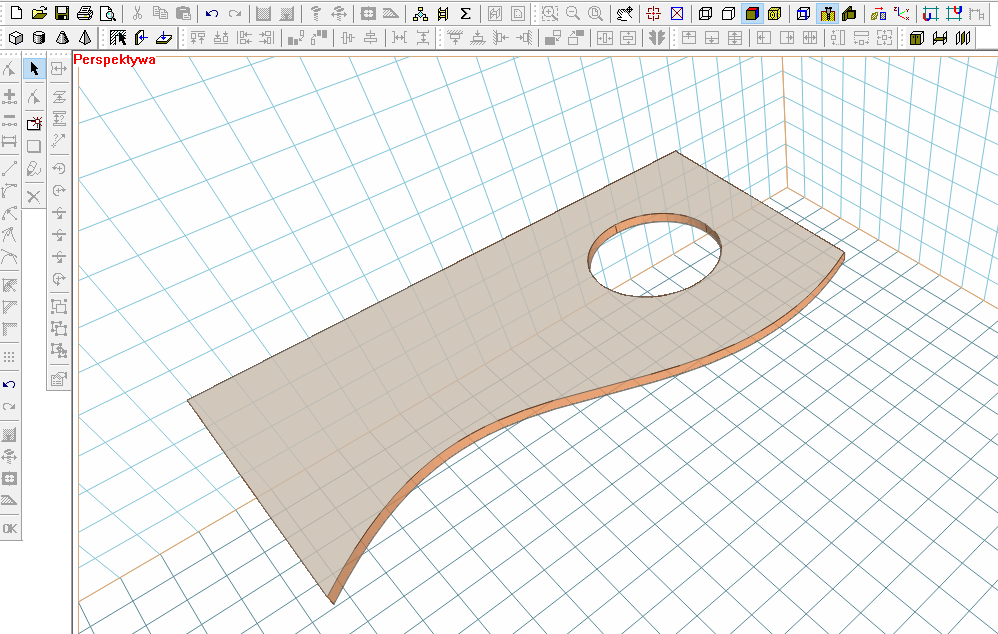
Task: Click the straight line drawing tool
Action: pyautogui.click(x=9, y=169)
